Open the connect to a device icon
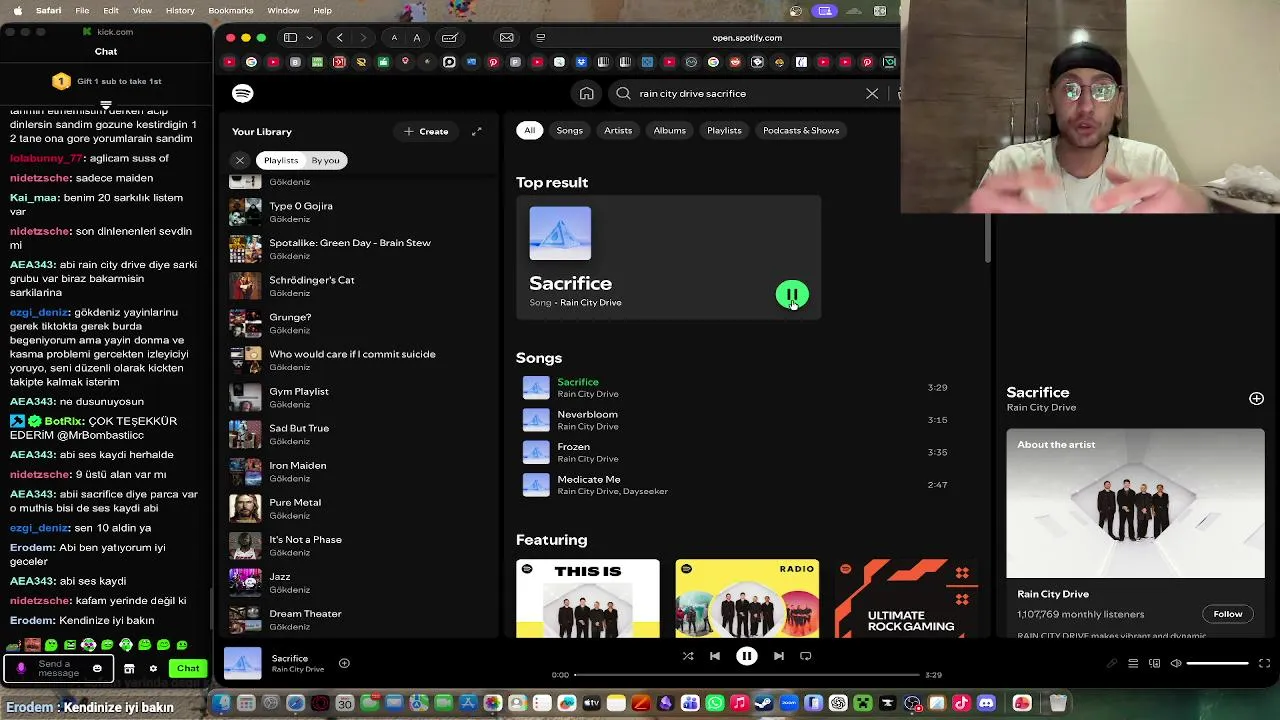Screen dimensions: 1280x720 [x=1154, y=663]
